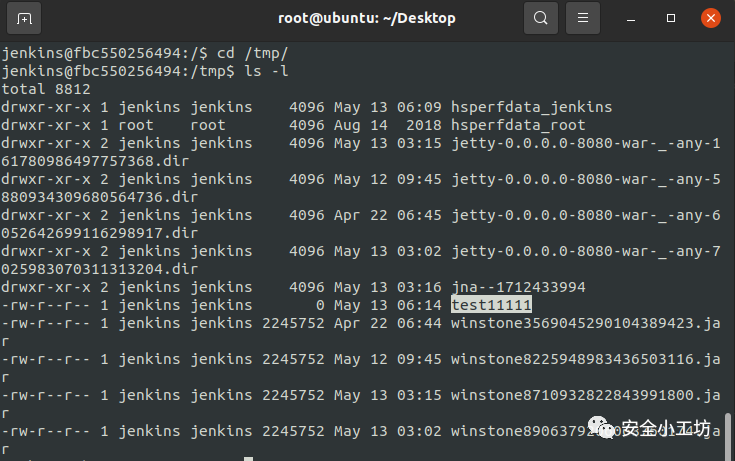
Task: Click the window title root@ubuntu: ~/Desktop
Action: pos(367,18)
